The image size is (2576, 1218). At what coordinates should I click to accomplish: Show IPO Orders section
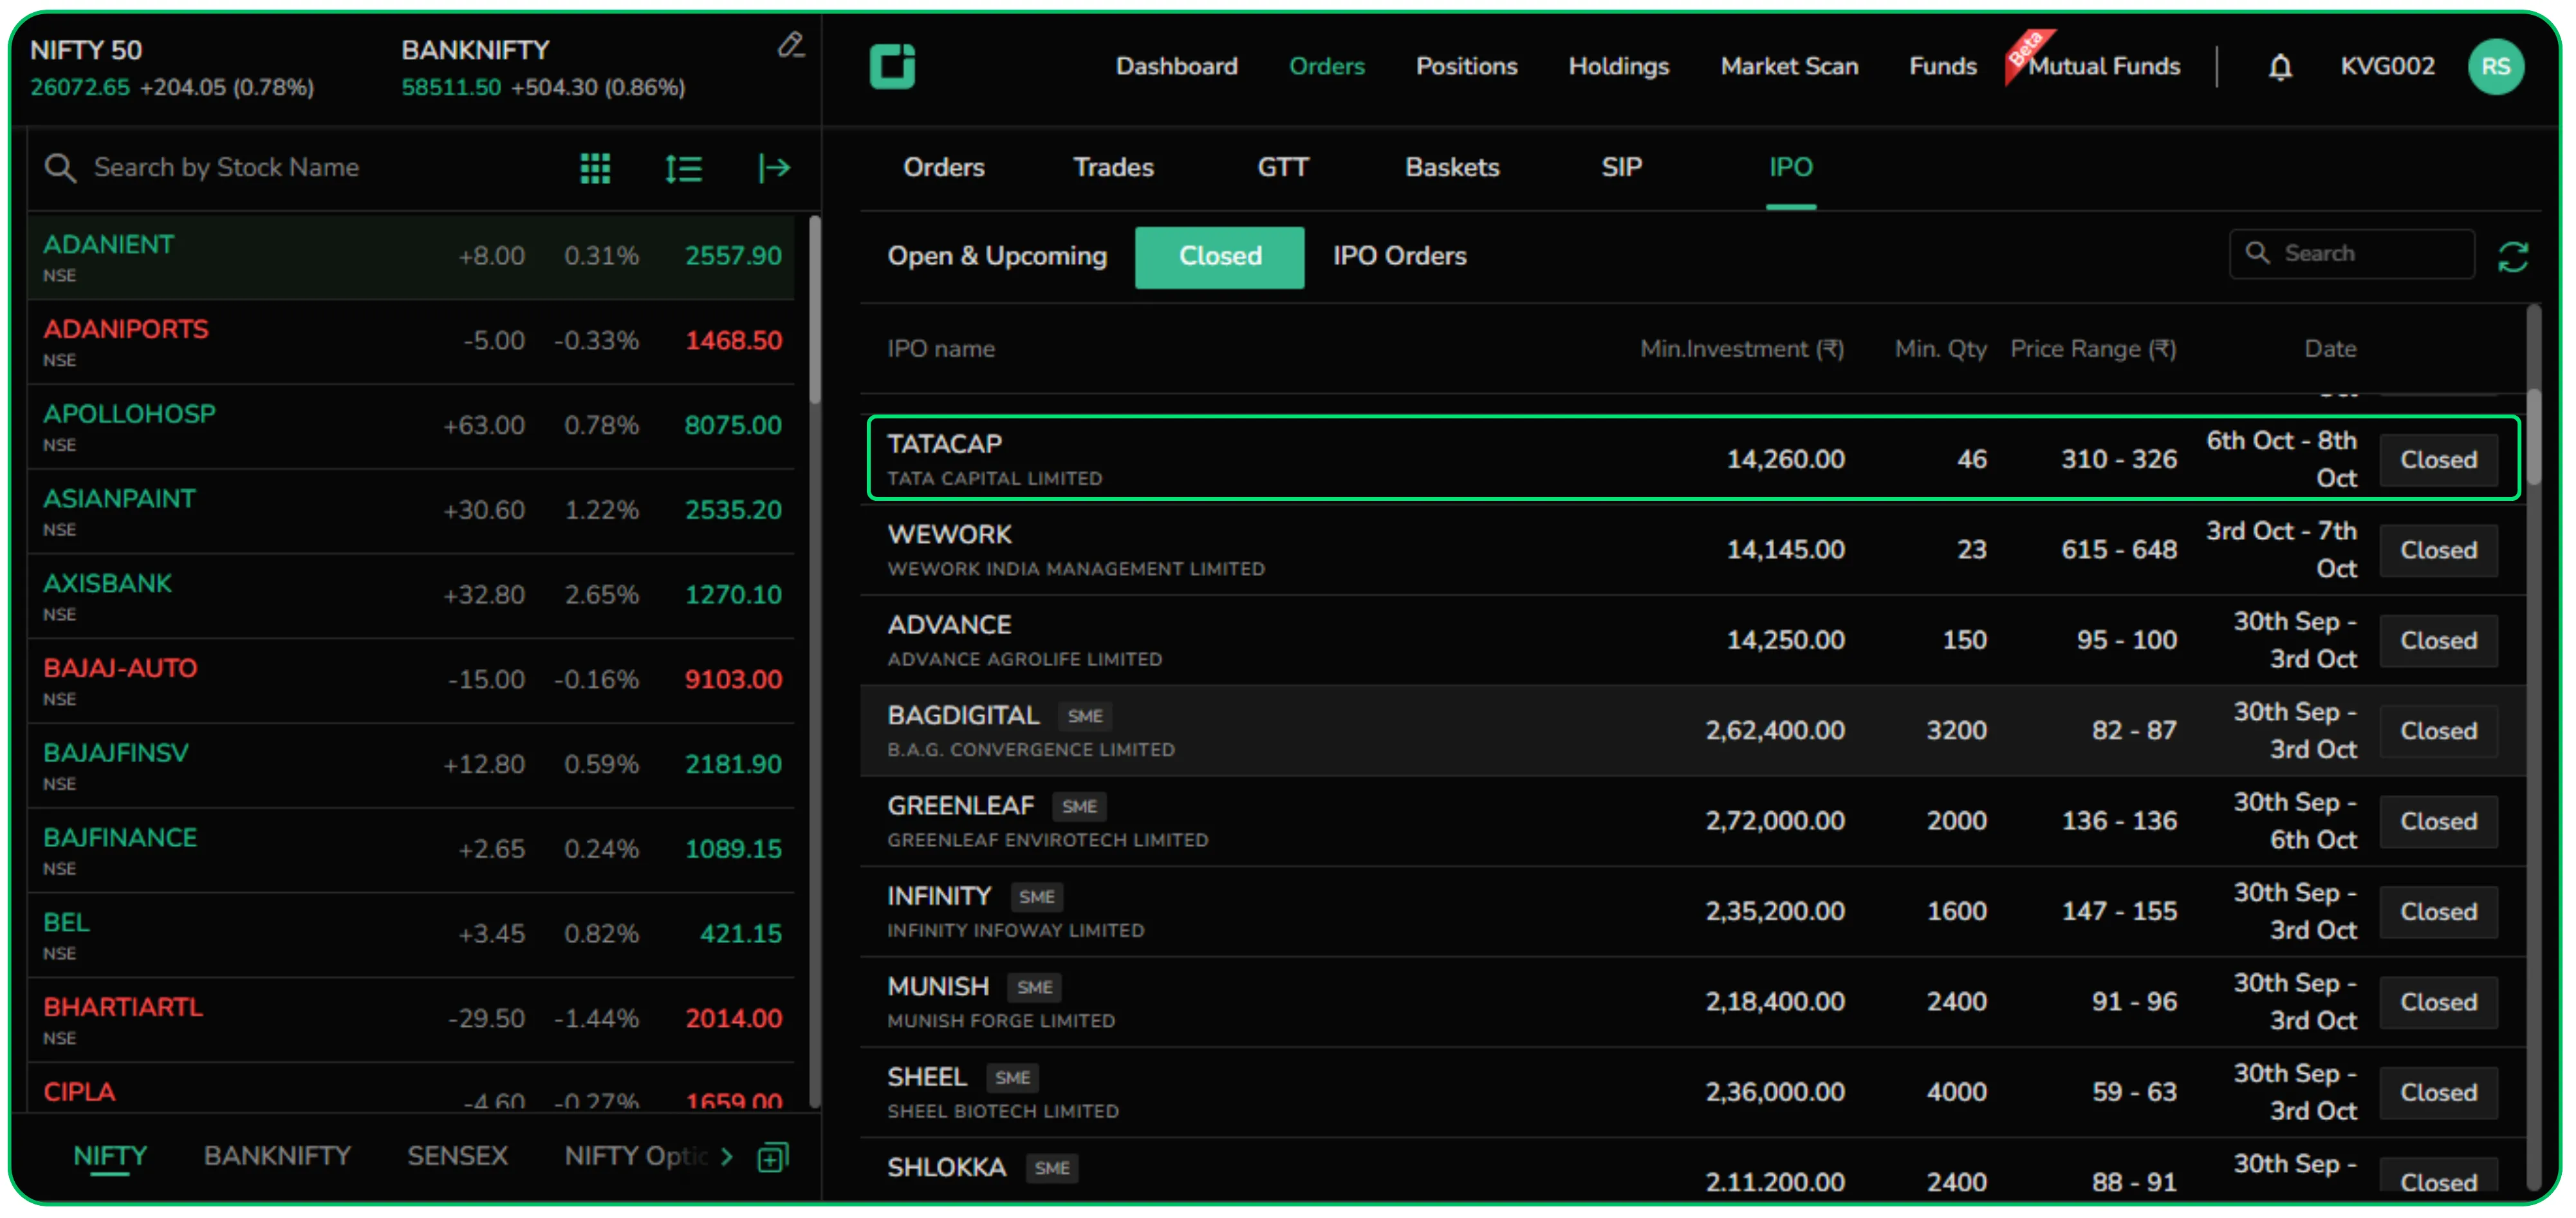point(1398,257)
